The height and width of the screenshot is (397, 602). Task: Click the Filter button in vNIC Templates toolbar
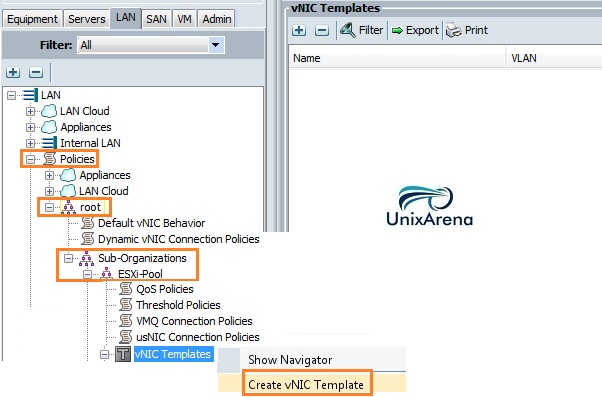(362, 30)
